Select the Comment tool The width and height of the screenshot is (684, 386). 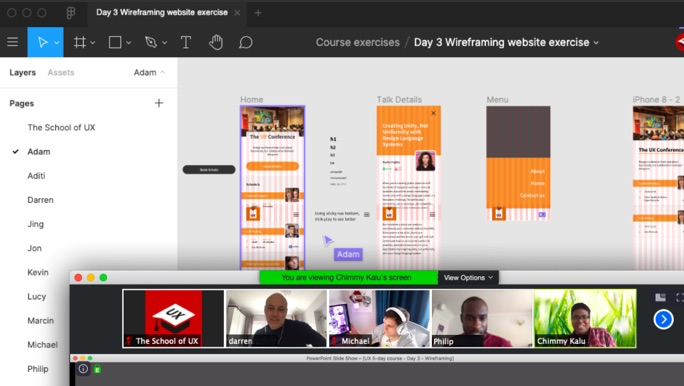pos(246,42)
